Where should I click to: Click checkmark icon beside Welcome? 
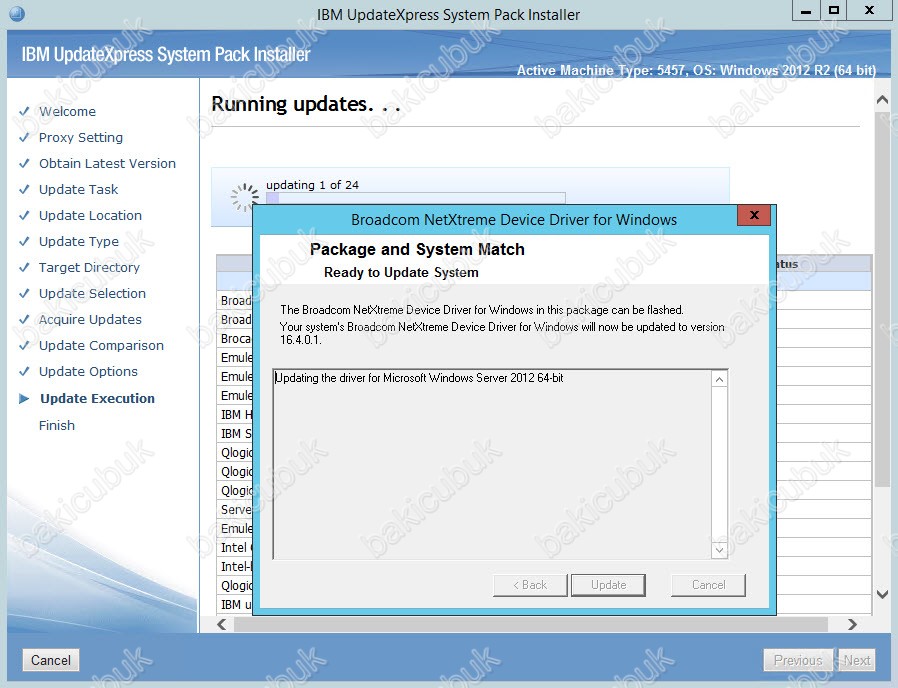[24, 111]
